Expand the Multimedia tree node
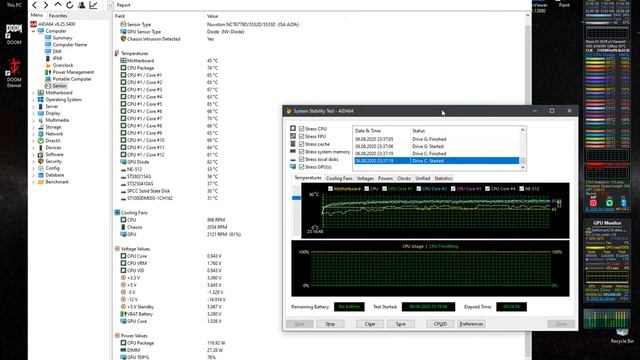 33,120
